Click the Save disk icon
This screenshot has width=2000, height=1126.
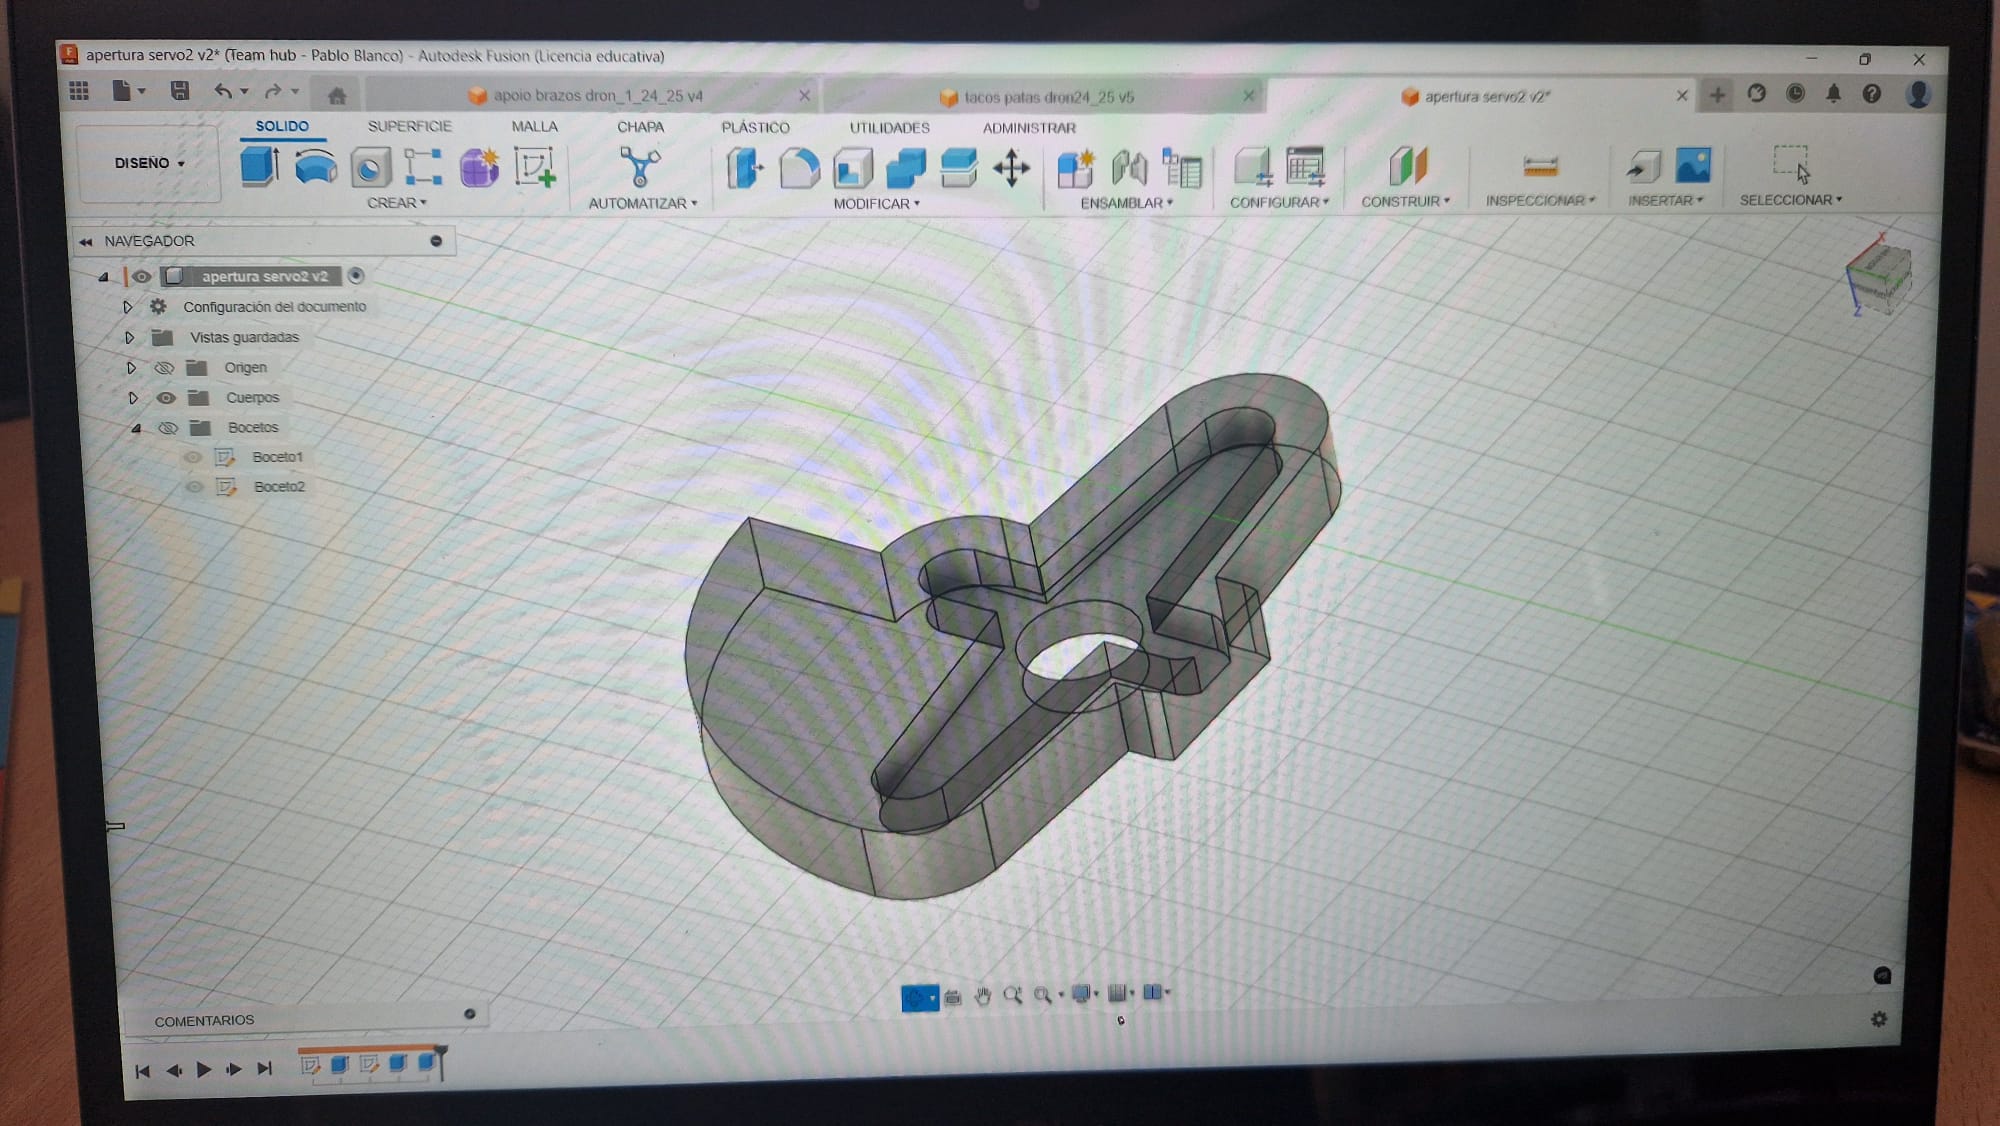coord(180,91)
